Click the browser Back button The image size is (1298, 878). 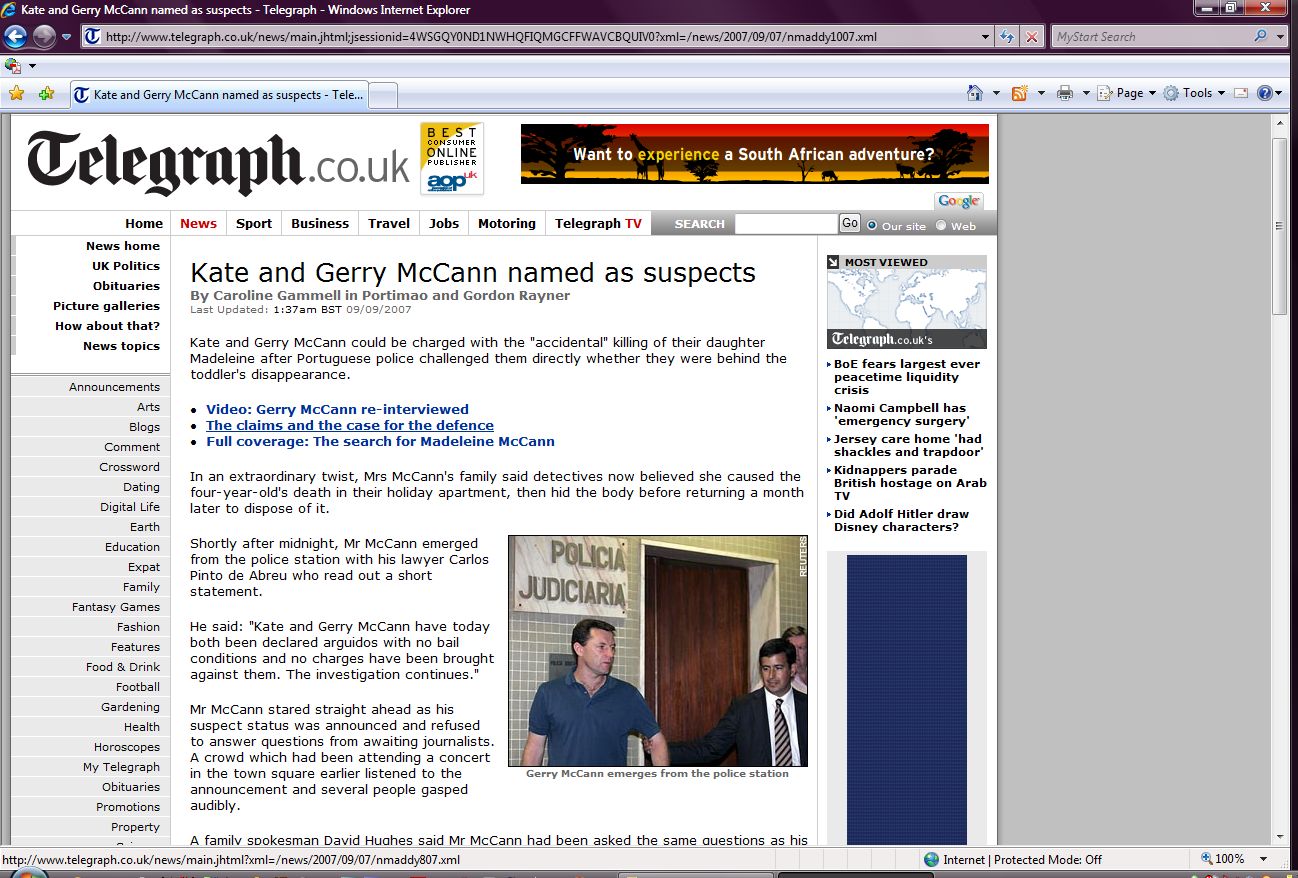click(15, 37)
